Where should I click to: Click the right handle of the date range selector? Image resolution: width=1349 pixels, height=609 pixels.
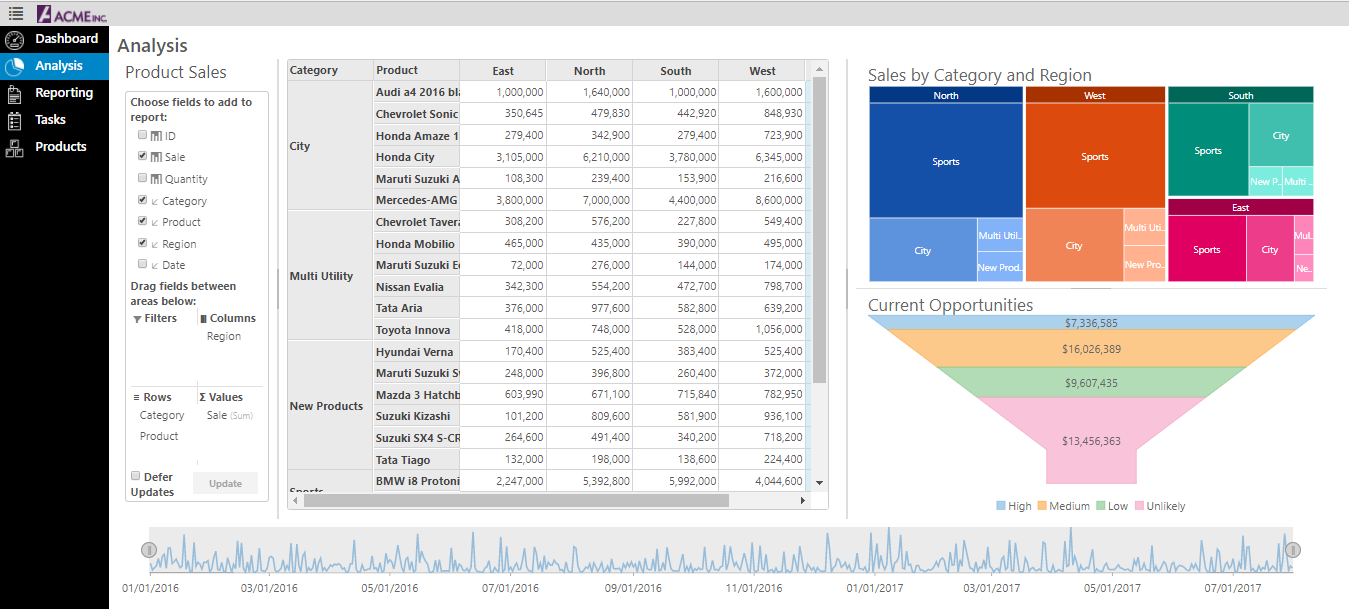pos(1292,550)
